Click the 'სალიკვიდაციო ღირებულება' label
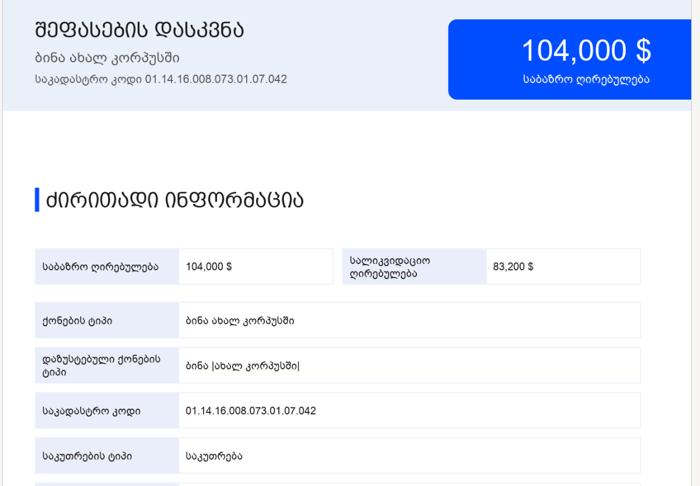Screen dimensions: 700x486 point(390,267)
